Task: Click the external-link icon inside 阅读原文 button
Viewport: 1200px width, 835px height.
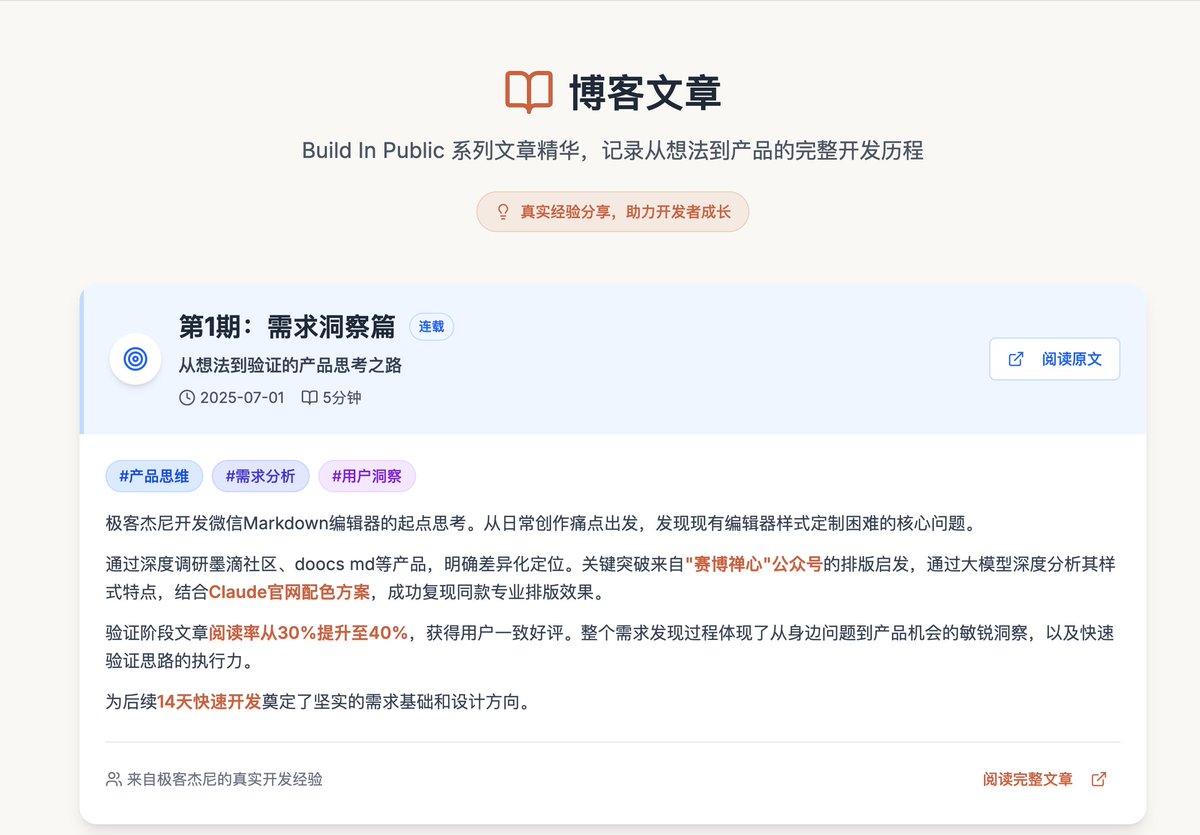Action: (x=1016, y=359)
